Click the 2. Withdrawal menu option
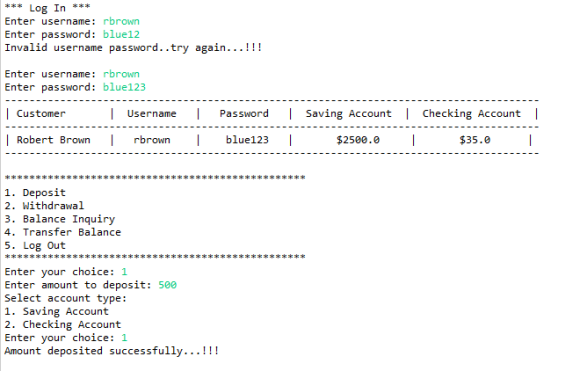Viewport: 580px width, 371px height. (x=44, y=206)
